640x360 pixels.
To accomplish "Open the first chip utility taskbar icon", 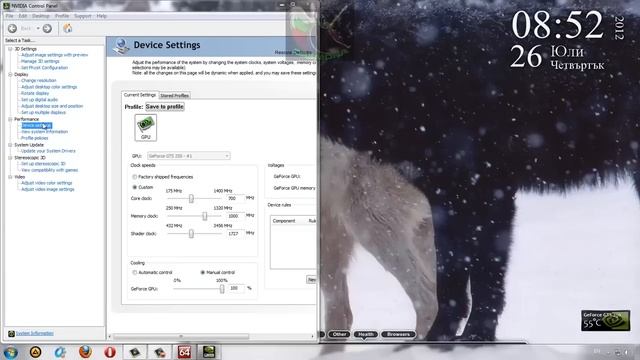I will [135, 352].
